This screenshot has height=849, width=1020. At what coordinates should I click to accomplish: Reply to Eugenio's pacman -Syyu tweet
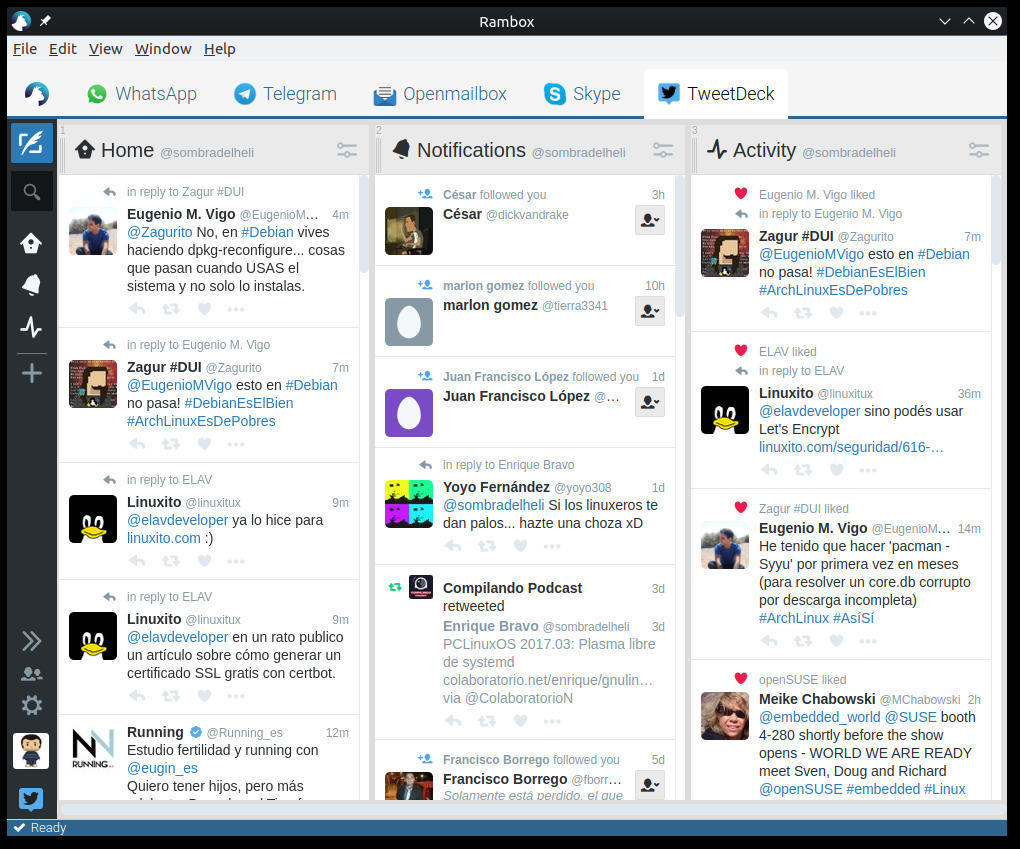pyautogui.click(x=769, y=641)
